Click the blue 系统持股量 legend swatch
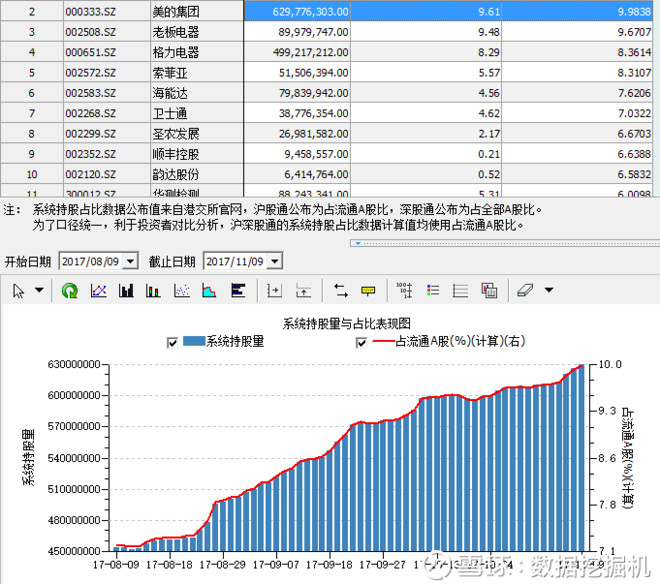 pos(194,341)
